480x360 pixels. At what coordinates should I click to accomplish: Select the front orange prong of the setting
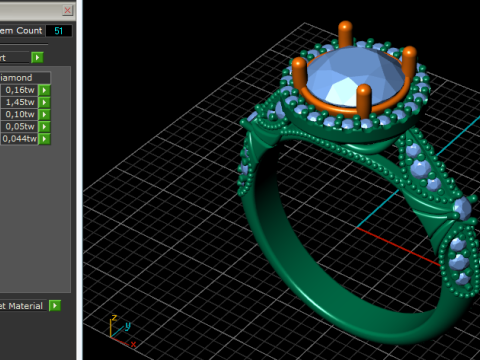click(364, 100)
